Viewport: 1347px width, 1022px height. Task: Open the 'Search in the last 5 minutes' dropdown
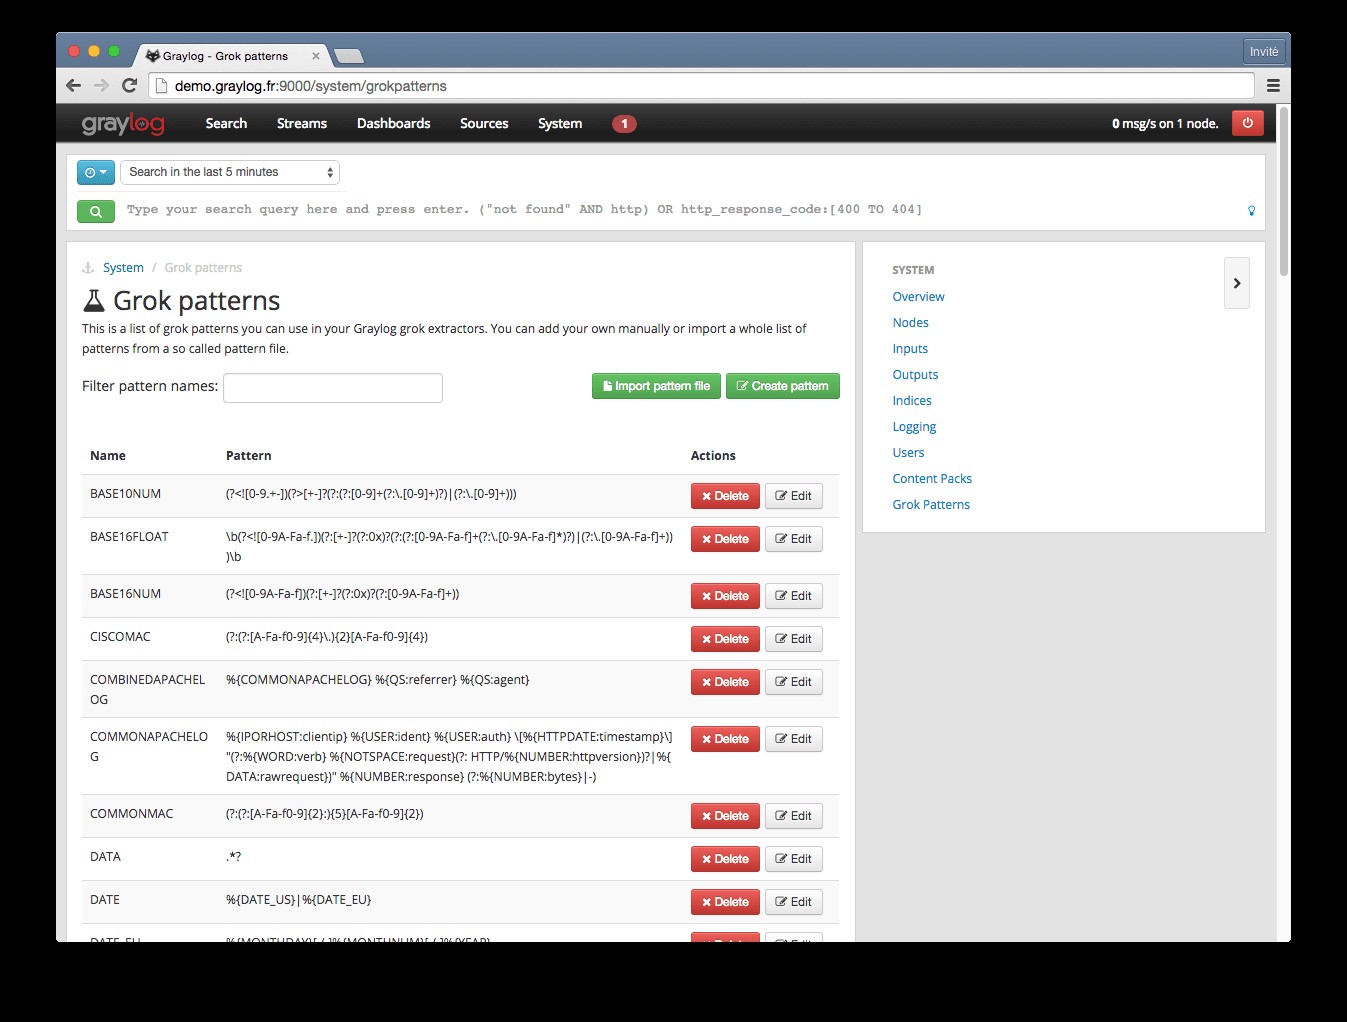229,171
